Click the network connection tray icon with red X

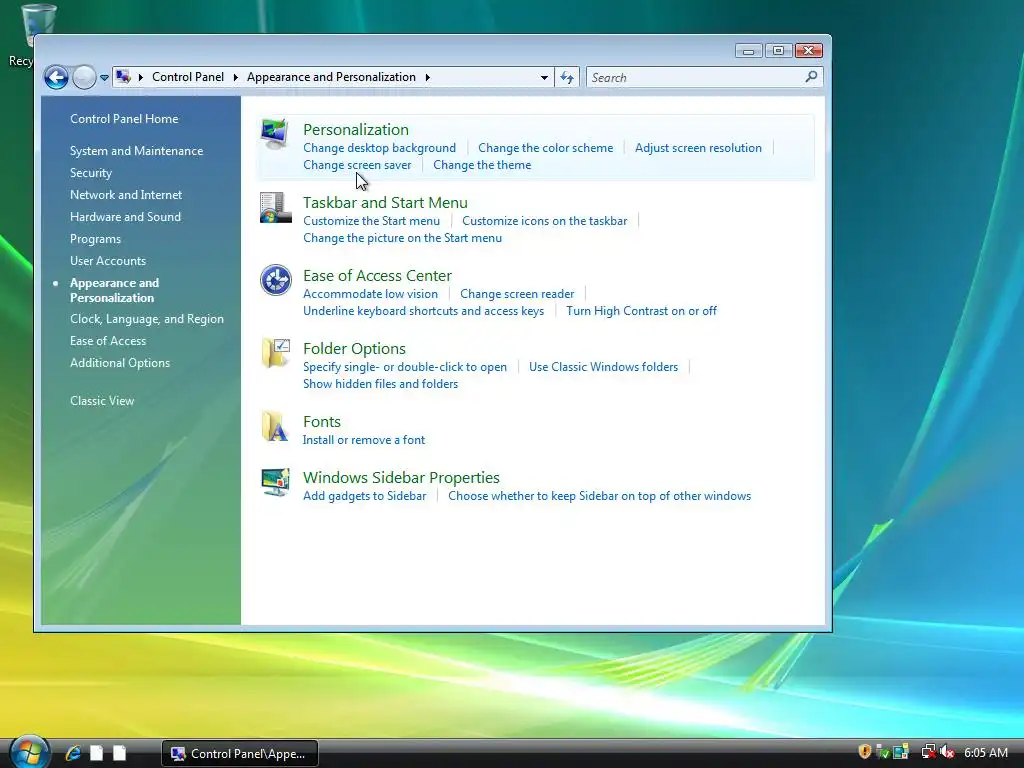coord(928,752)
